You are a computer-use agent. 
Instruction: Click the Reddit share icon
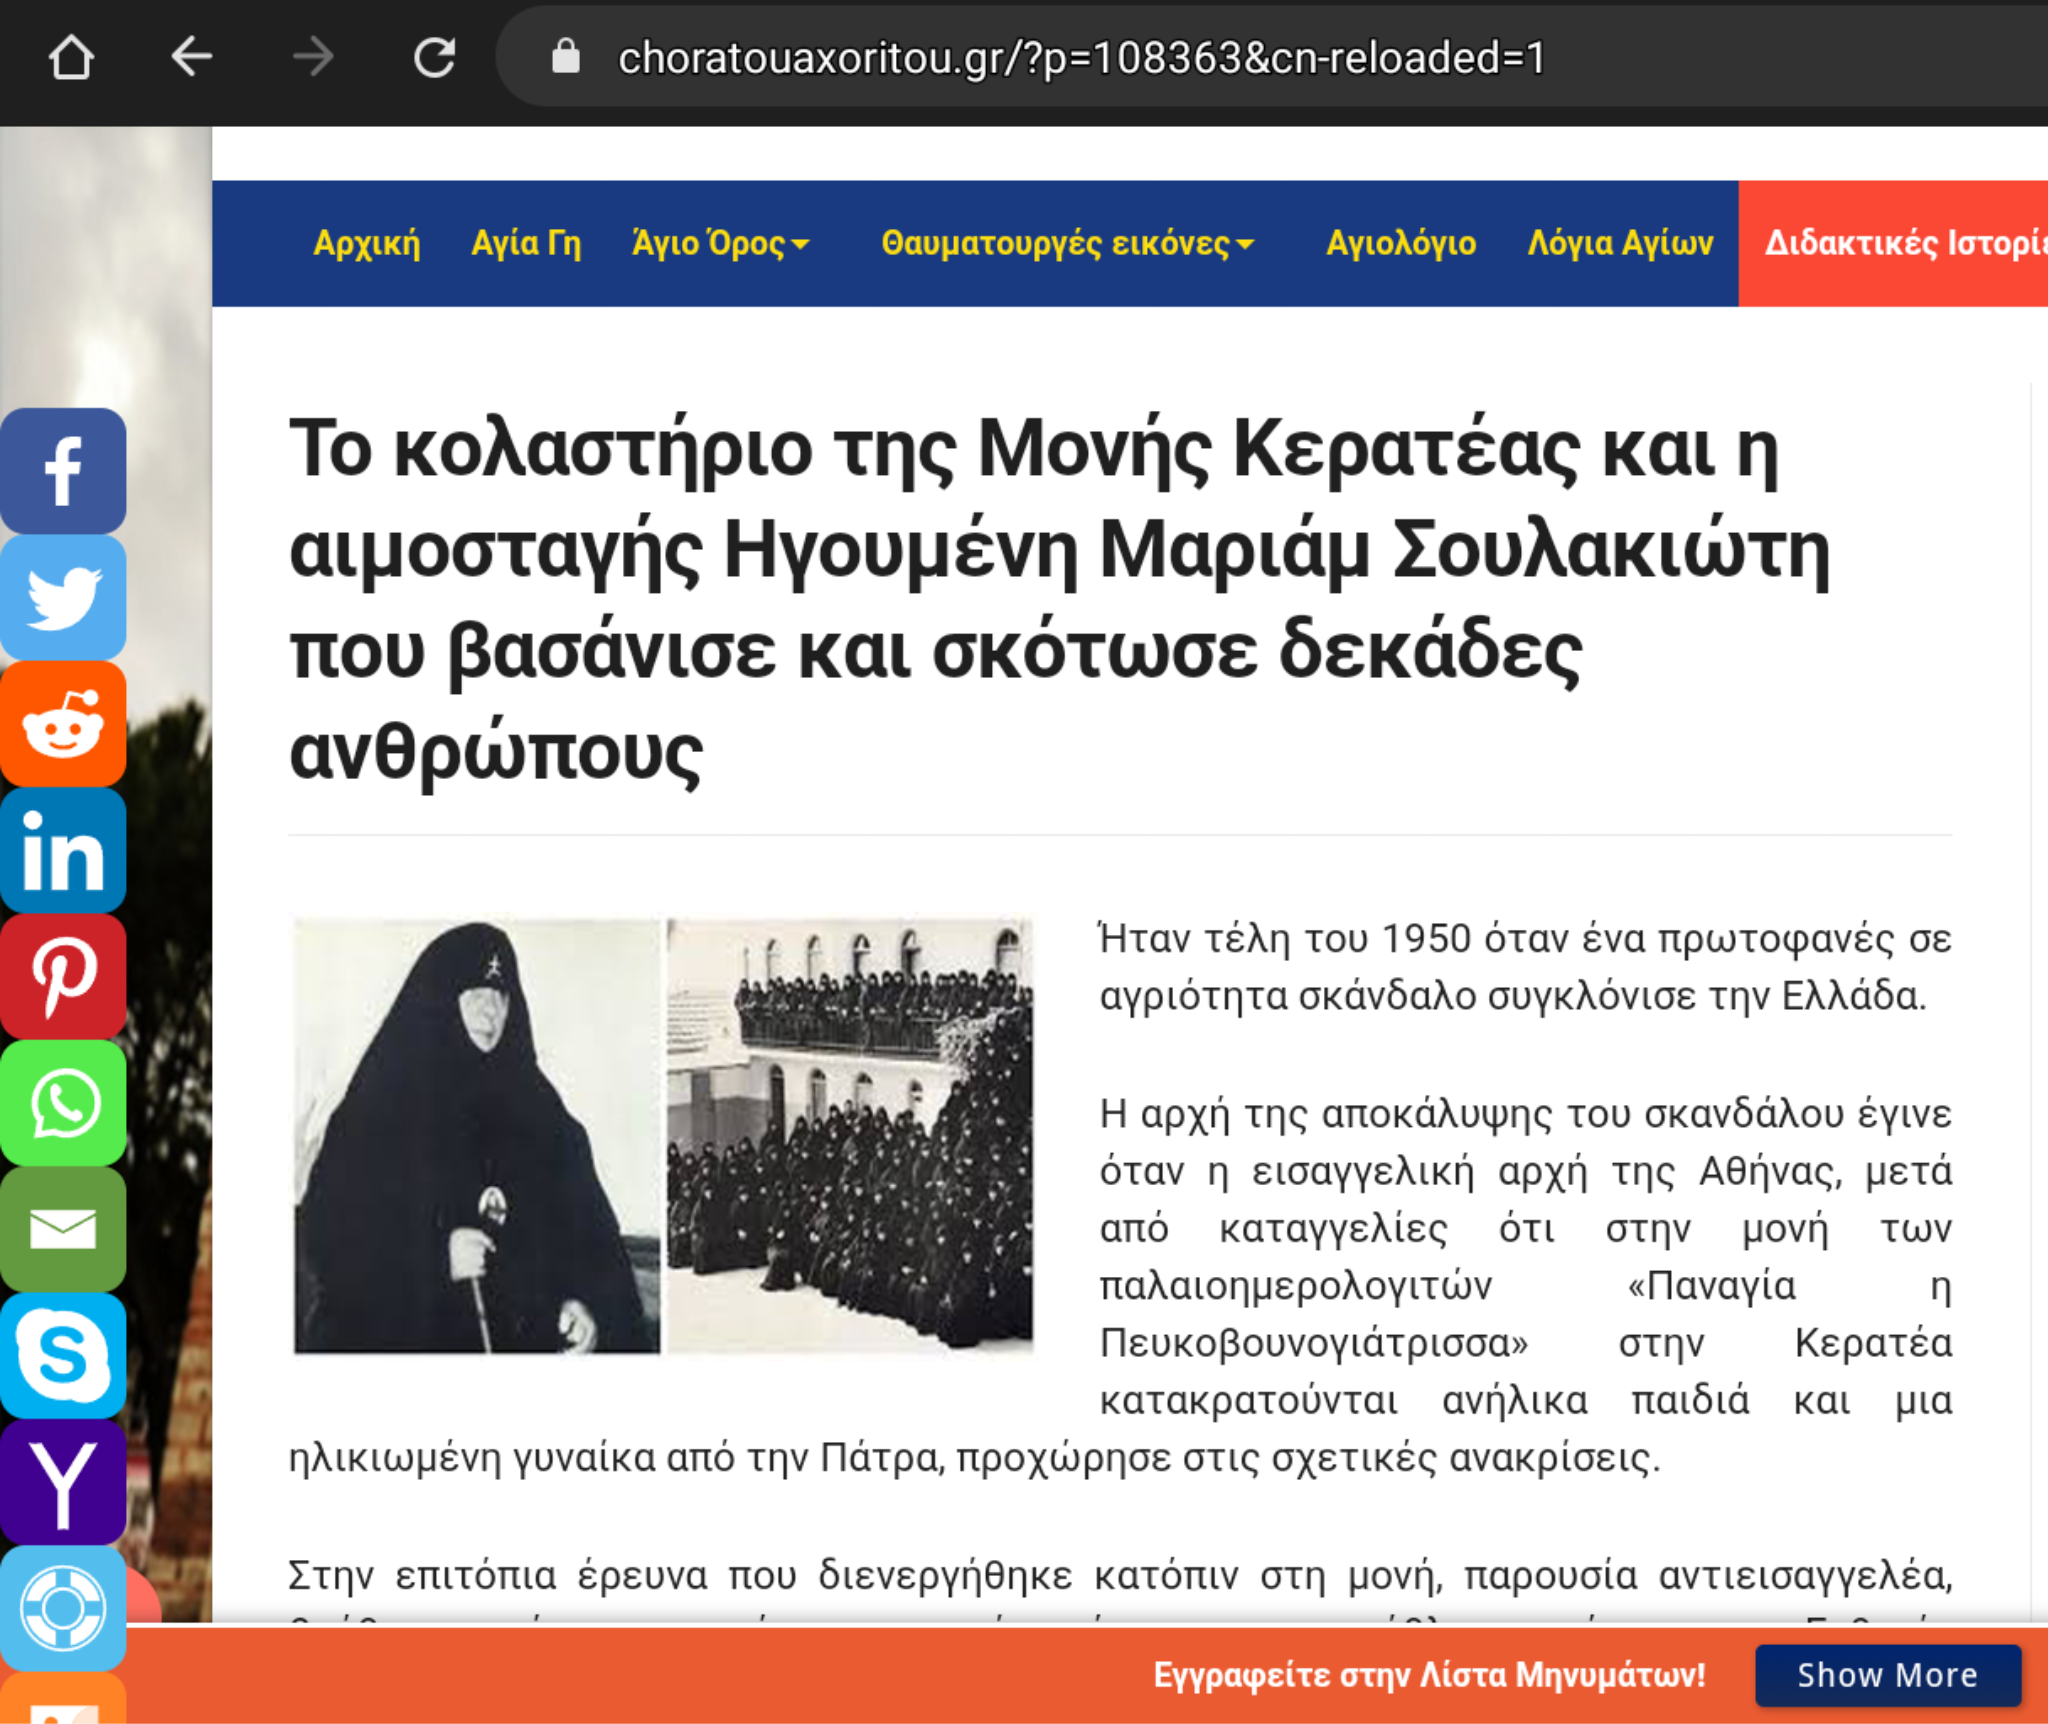(63, 724)
